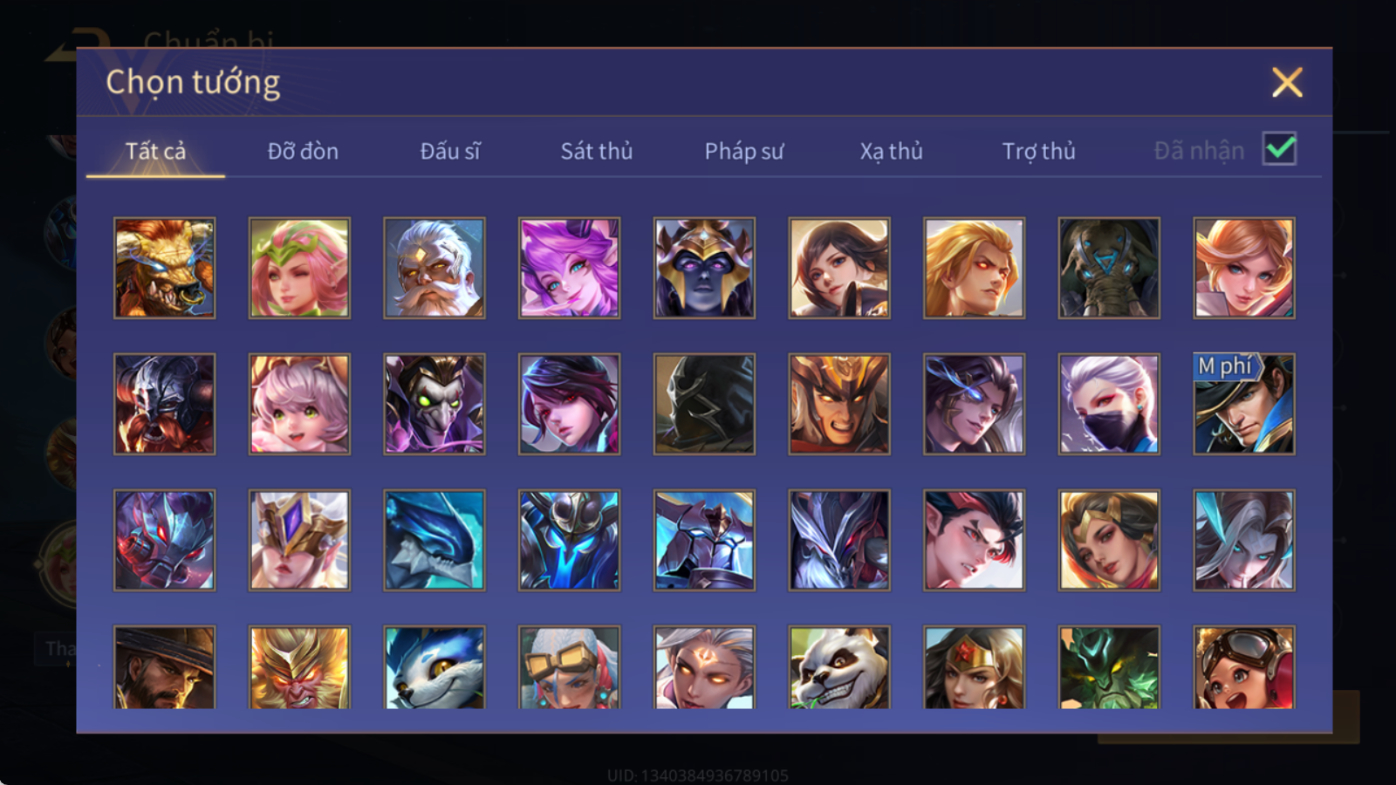Toggle the Đã nhận checkbox
This screenshot has height=785, width=1396.
1279,149
